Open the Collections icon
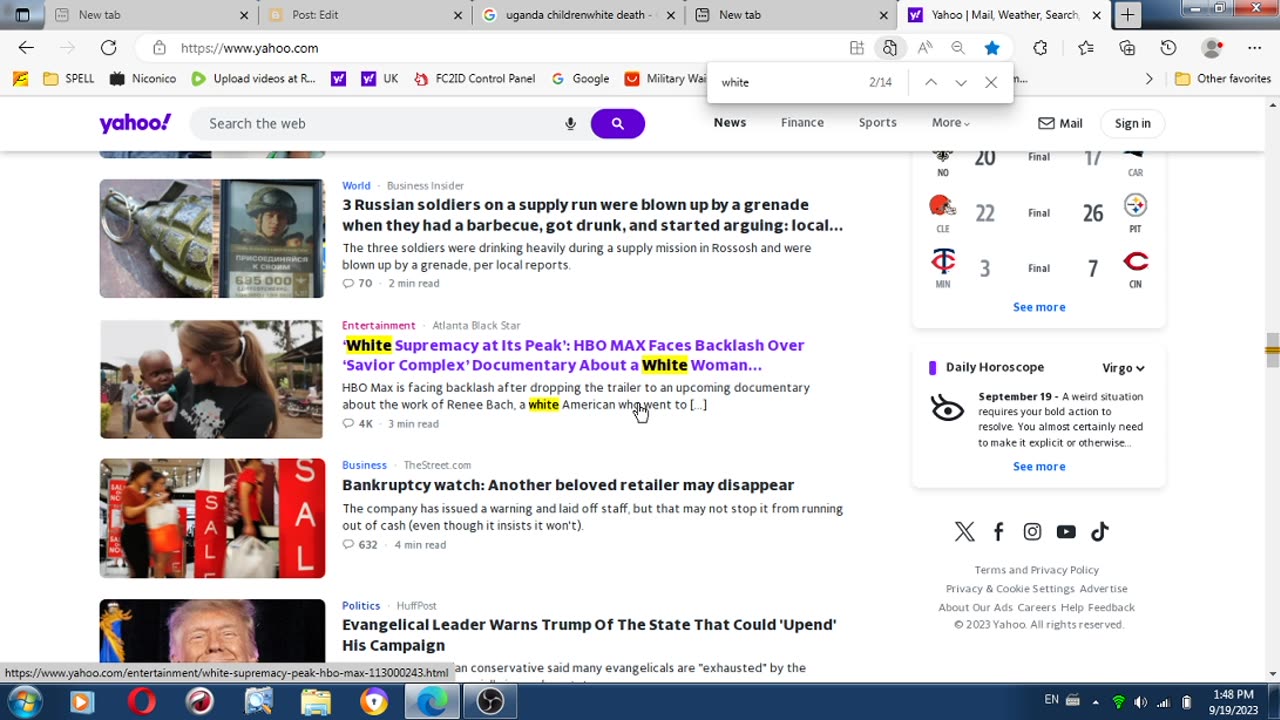Screen dimensions: 1280x720 (x=1127, y=48)
